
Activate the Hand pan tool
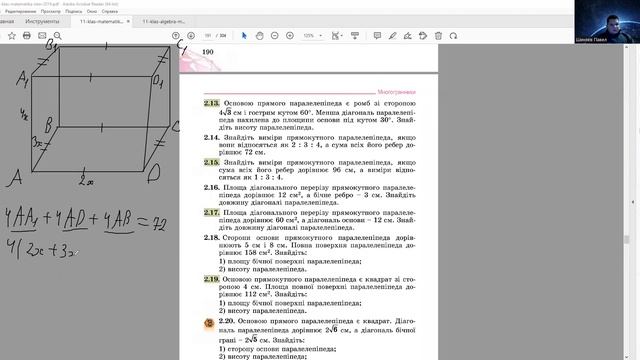tap(259, 36)
